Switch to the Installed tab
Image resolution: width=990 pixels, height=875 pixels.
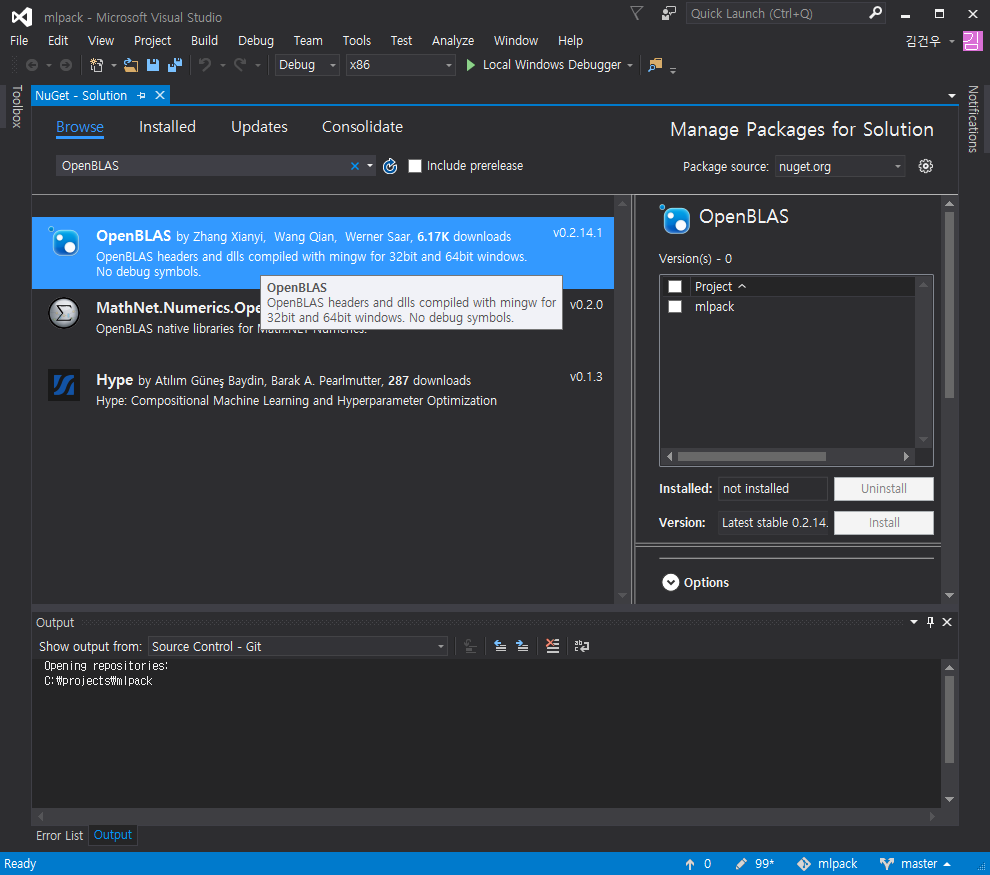167,127
